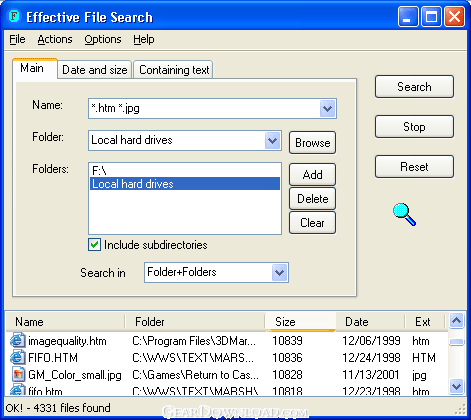This screenshot has height=420, width=471.
Task: Click the results list scrollbar thumb
Action: [456, 342]
